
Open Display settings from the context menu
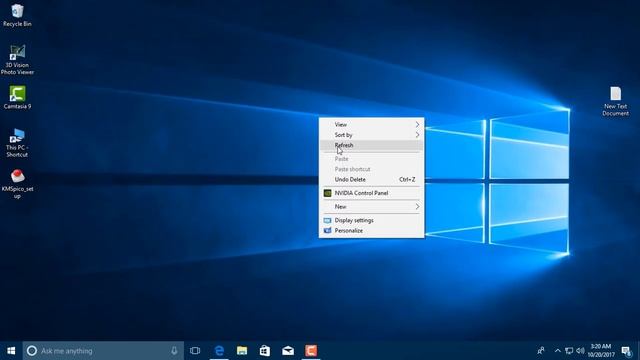pos(371,220)
